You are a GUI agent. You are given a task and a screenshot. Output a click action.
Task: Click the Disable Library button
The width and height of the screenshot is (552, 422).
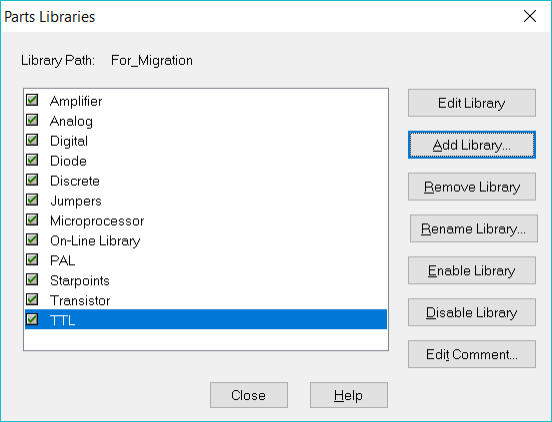pos(472,313)
